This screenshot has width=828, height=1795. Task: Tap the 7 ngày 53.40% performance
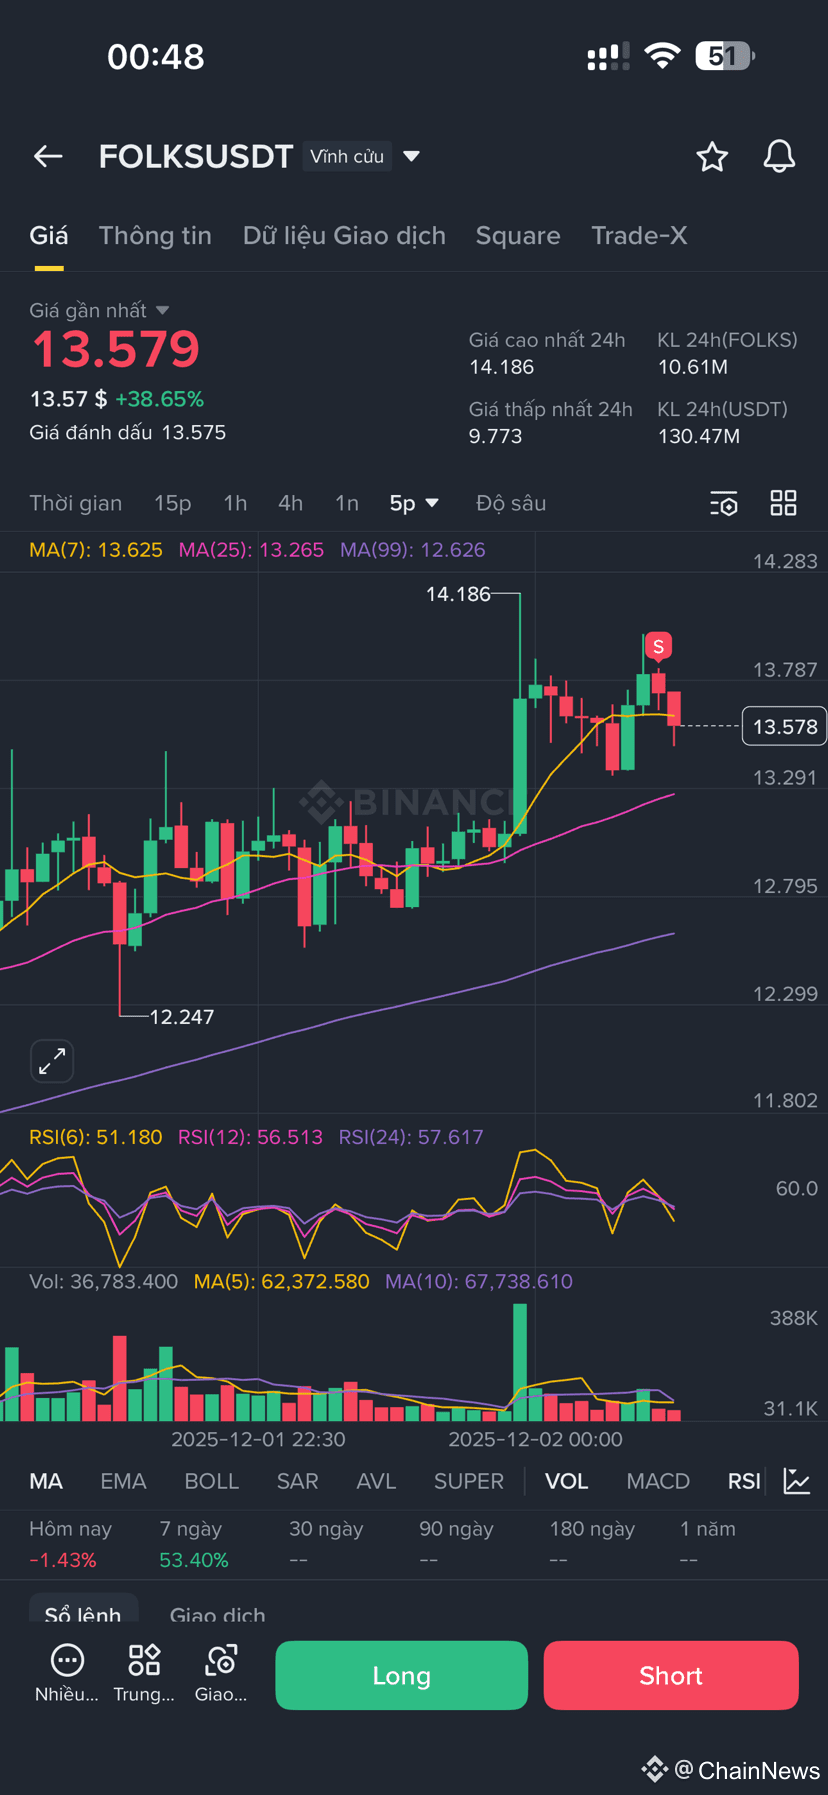(x=194, y=1544)
